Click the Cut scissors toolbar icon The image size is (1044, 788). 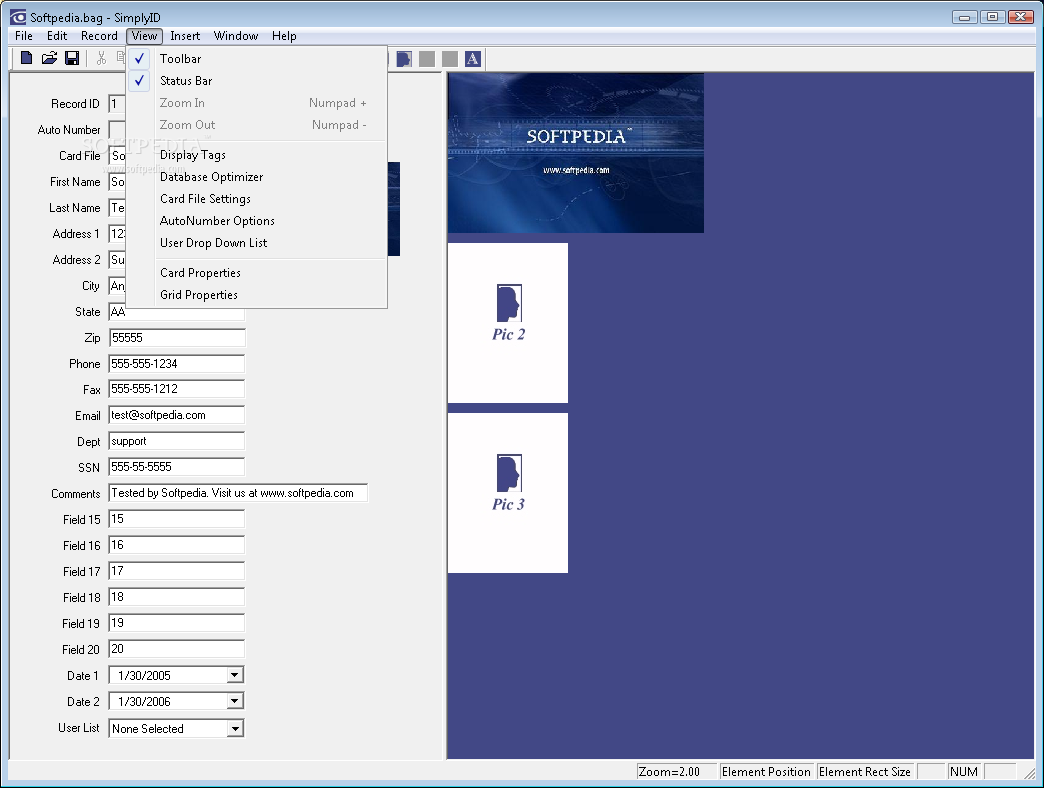click(101, 59)
